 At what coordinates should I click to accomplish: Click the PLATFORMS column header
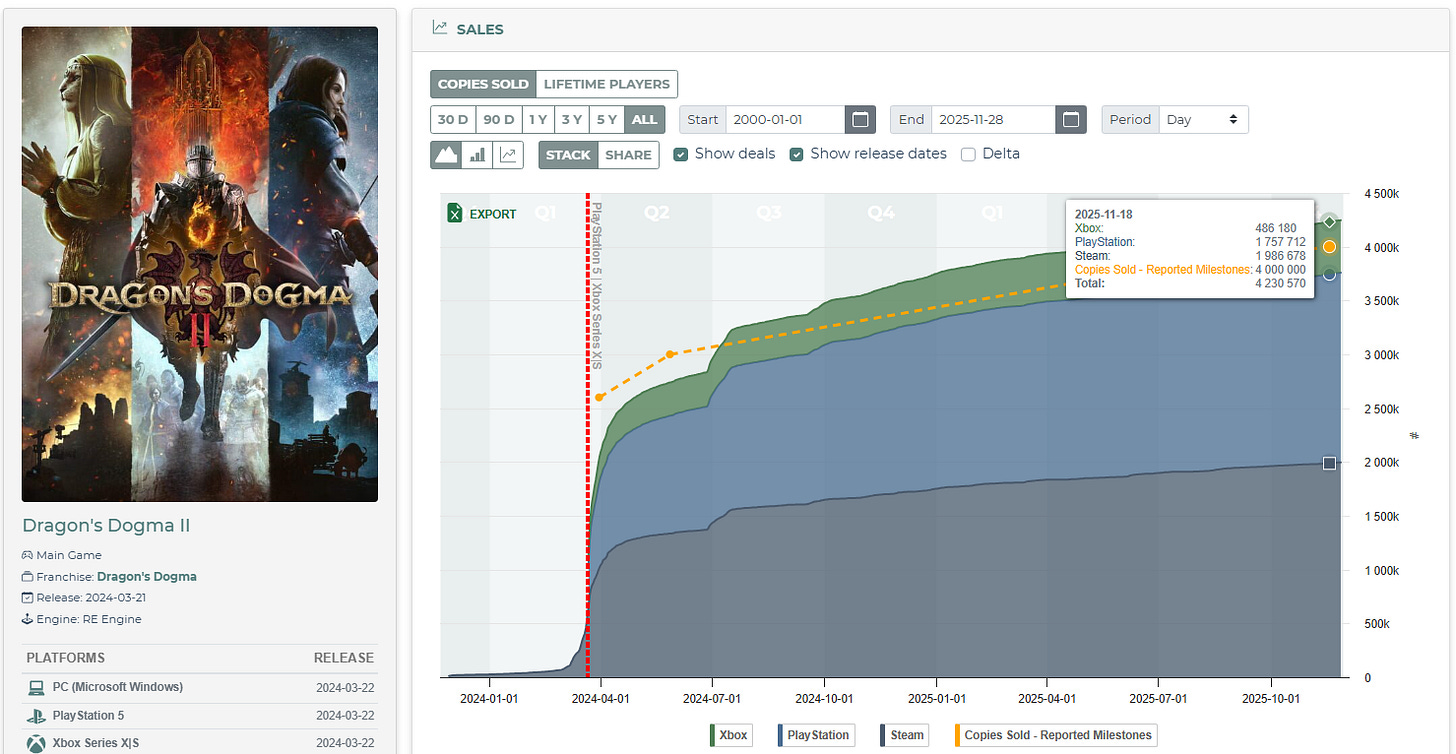pos(66,658)
